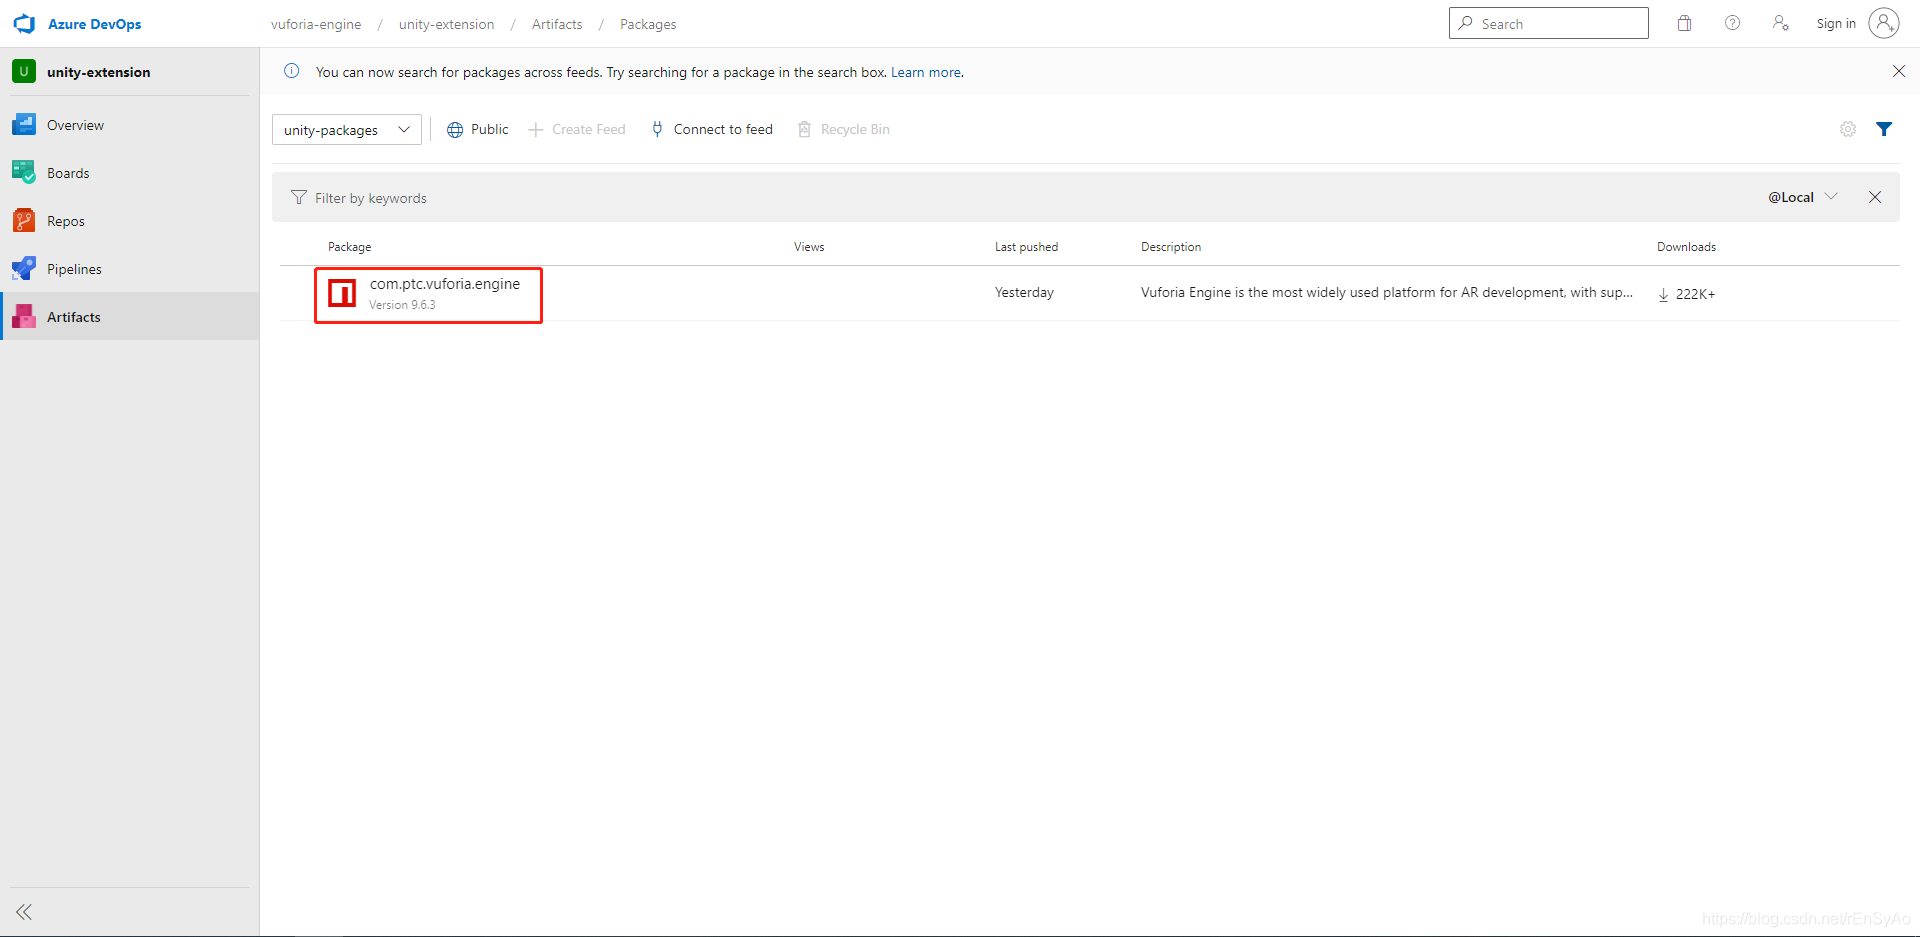Open feed settings gear icon
The width and height of the screenshot is (1920, 937).
1848,129
